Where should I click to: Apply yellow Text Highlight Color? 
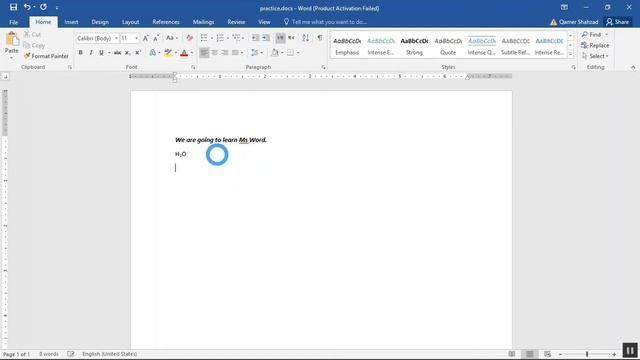click(168, 53)
